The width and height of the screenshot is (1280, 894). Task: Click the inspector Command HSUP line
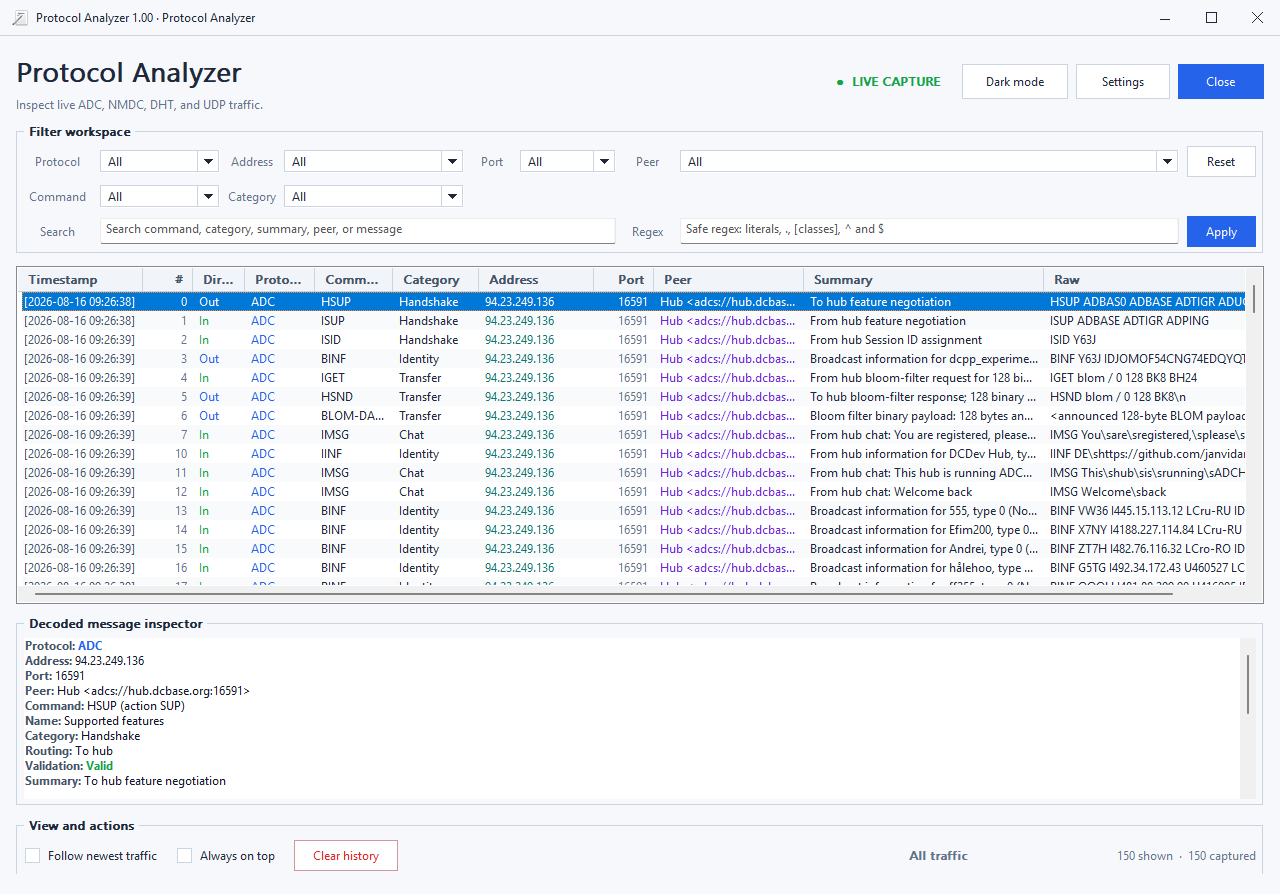point(105,706)
